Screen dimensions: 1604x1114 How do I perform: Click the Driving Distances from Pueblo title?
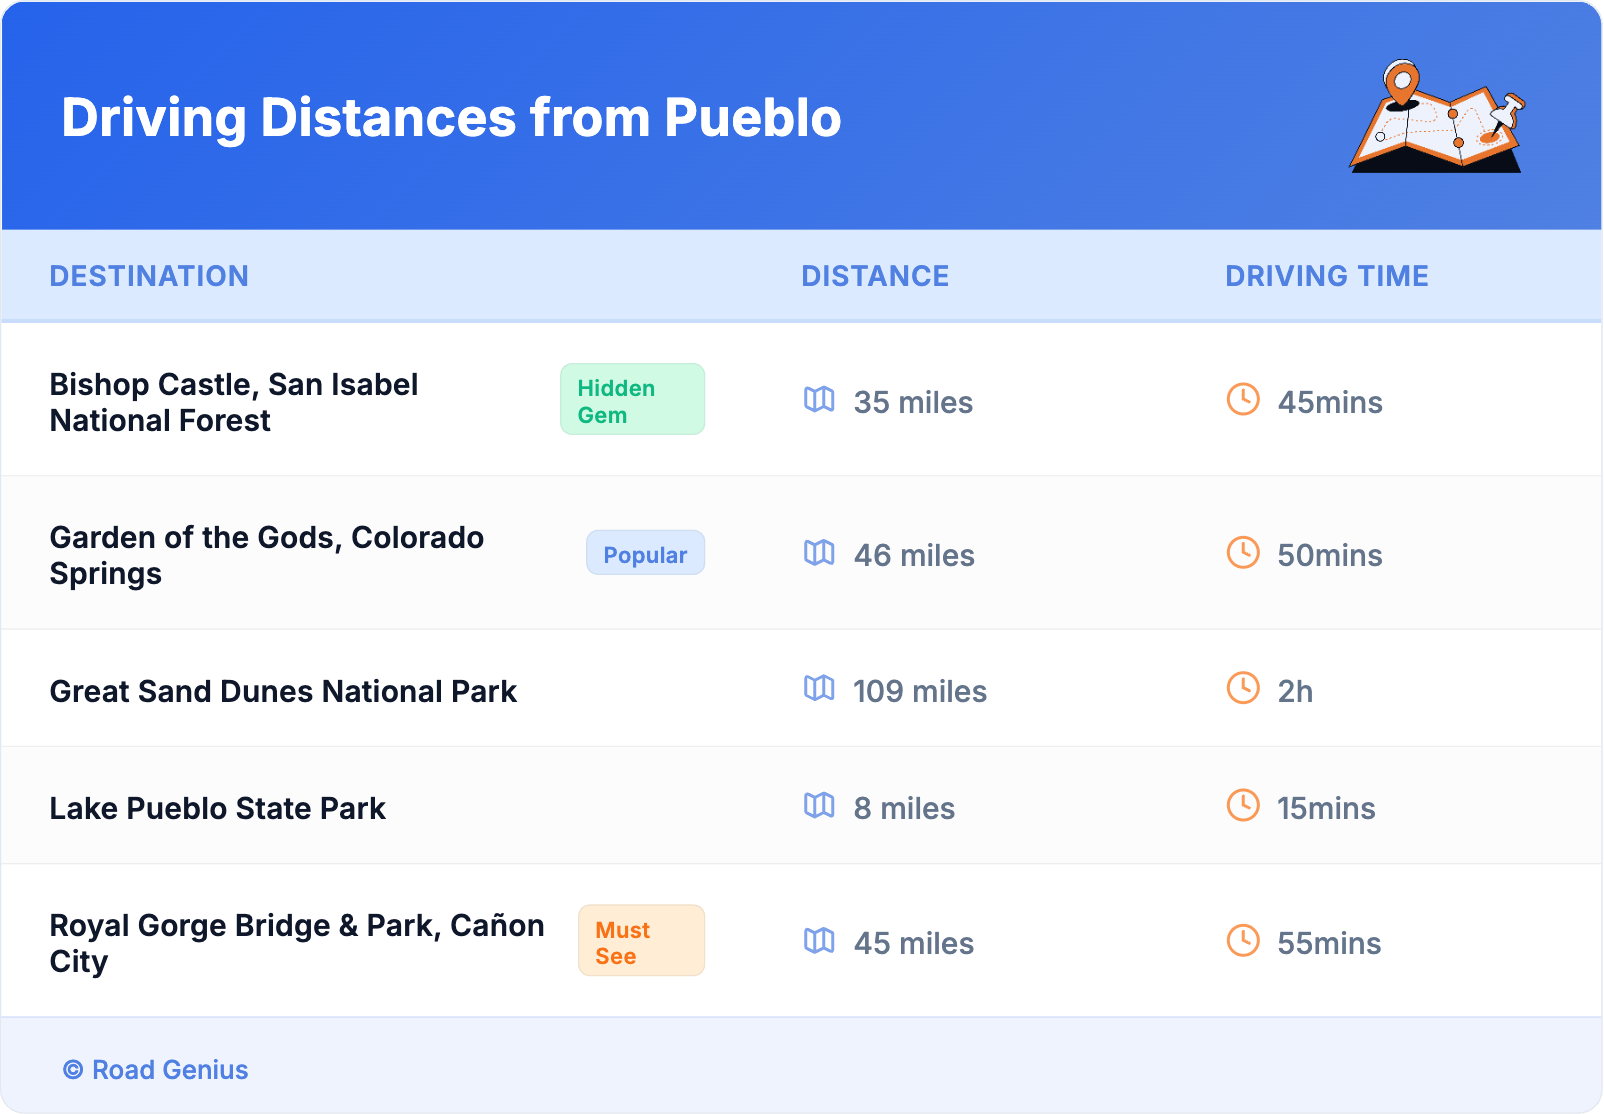[451, 118]
